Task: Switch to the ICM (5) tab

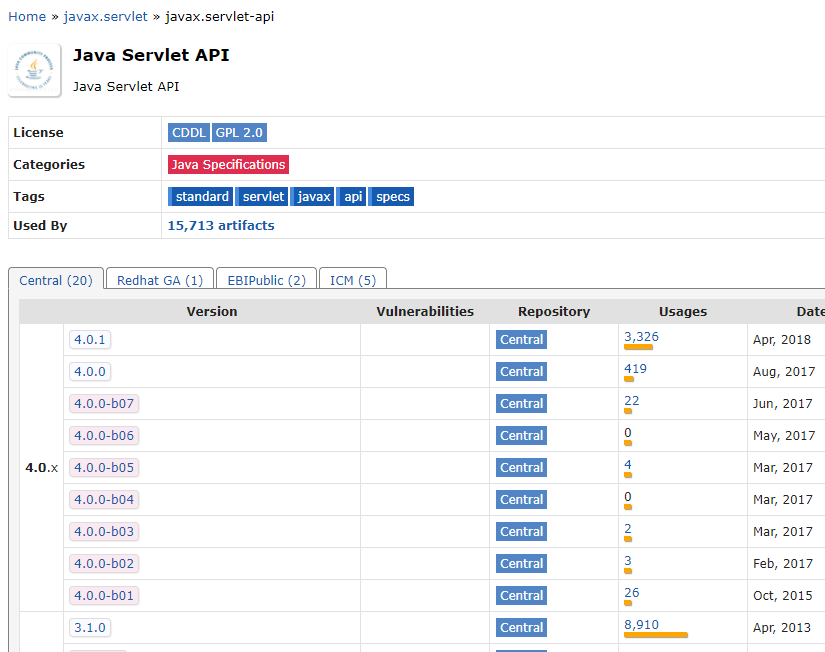Action: 353,281
